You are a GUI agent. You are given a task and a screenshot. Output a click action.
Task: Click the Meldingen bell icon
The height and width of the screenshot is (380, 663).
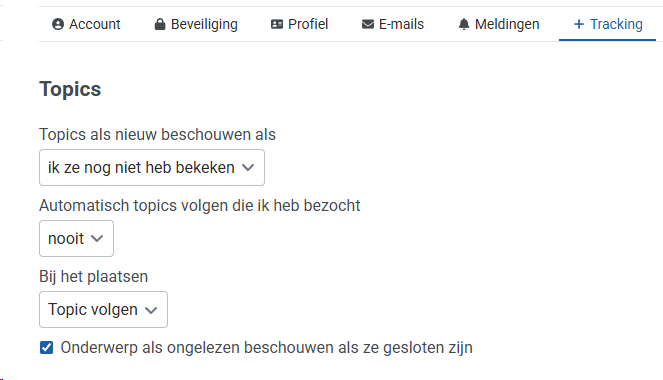click(464, 25)
